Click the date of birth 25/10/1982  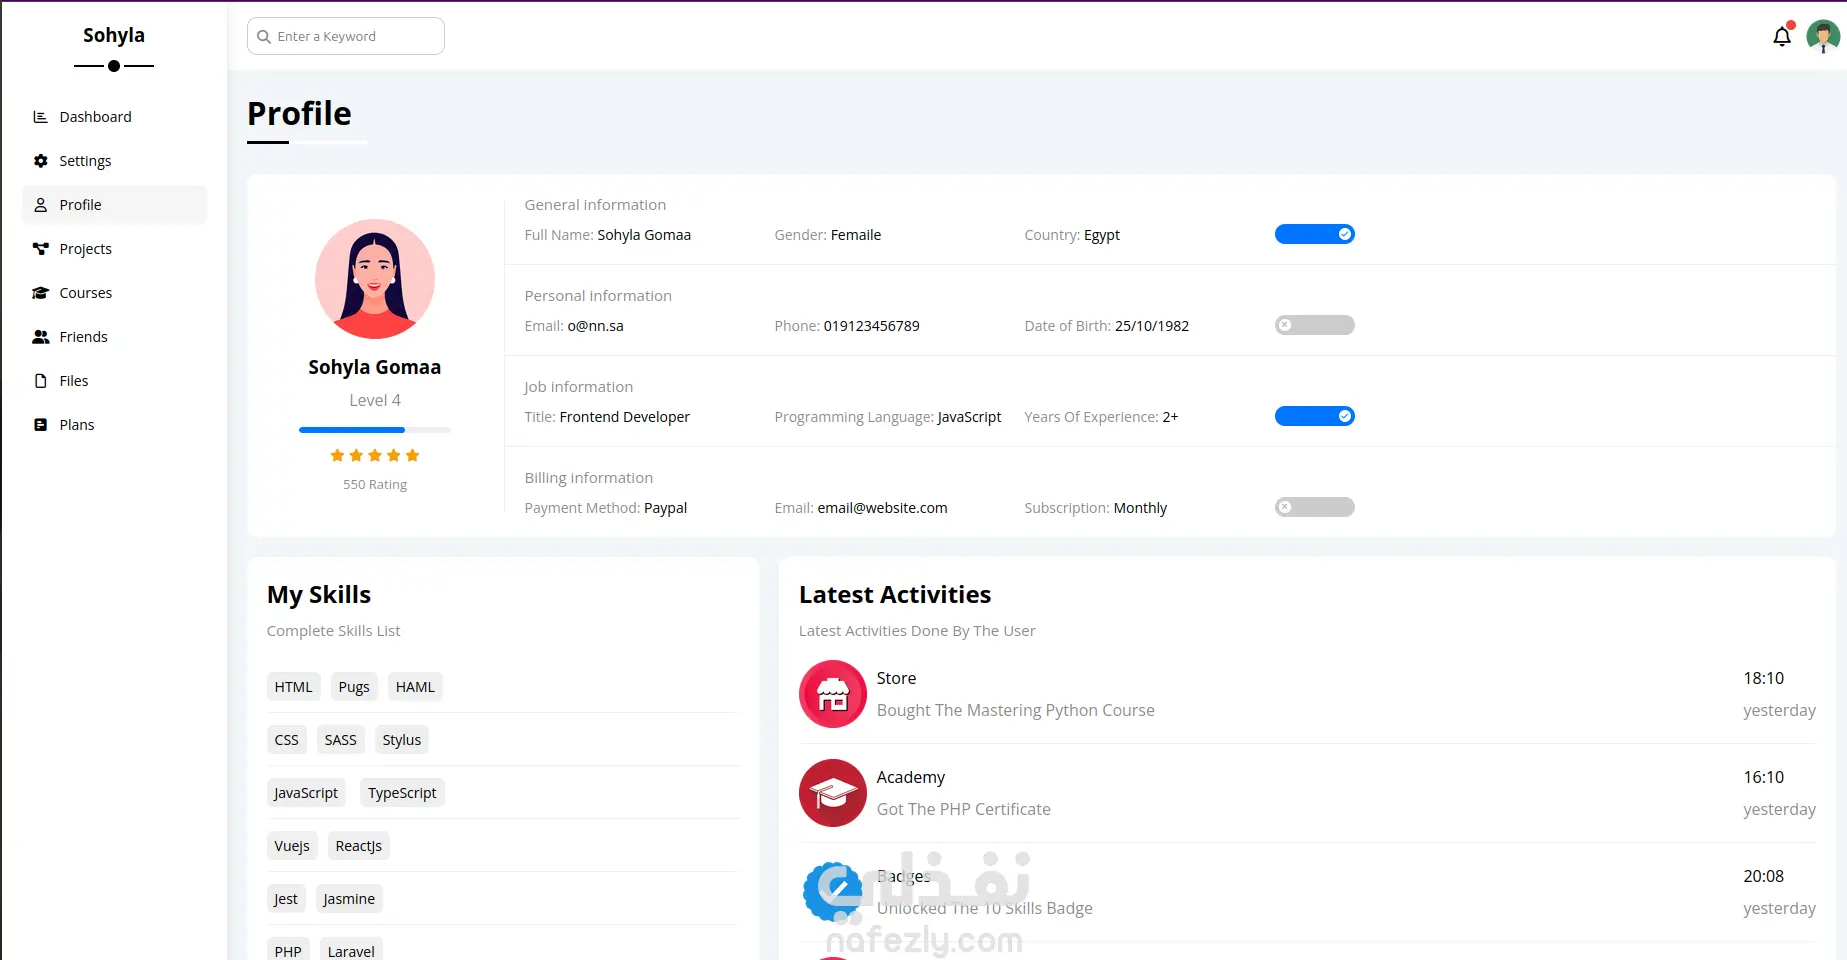[x=1152, y=326]
